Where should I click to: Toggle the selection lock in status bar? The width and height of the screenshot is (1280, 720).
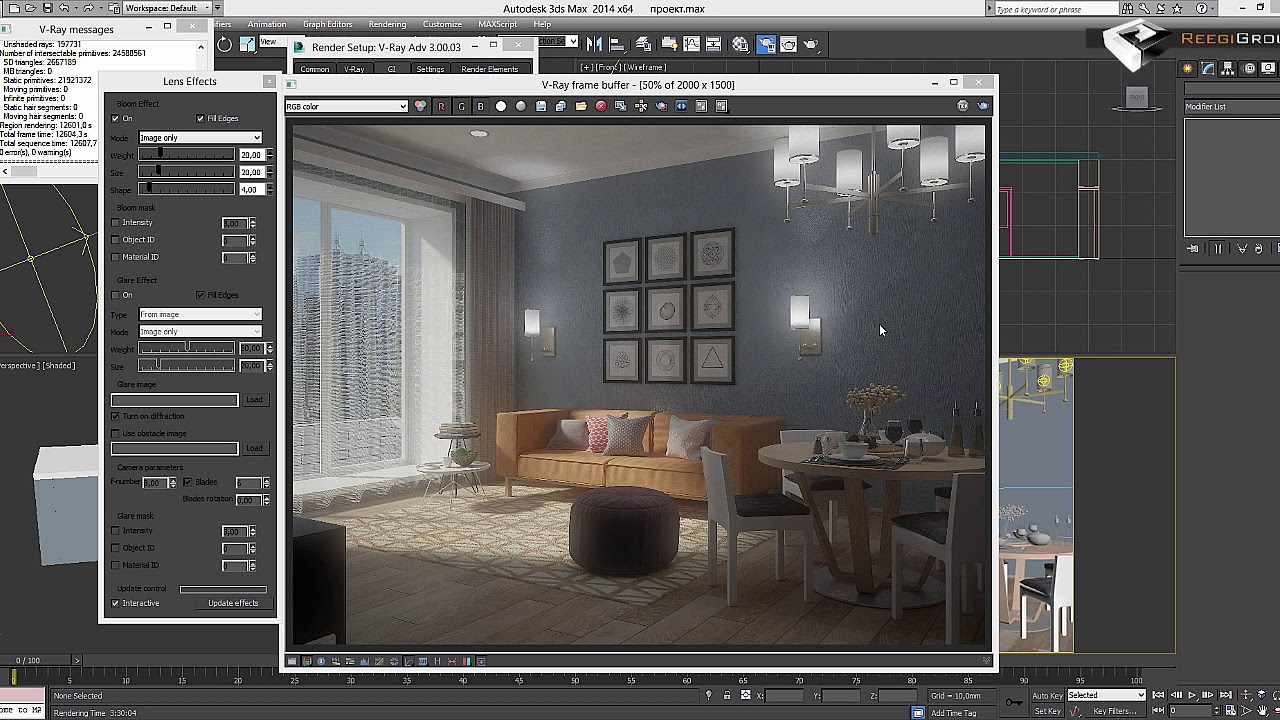[727, 695]
